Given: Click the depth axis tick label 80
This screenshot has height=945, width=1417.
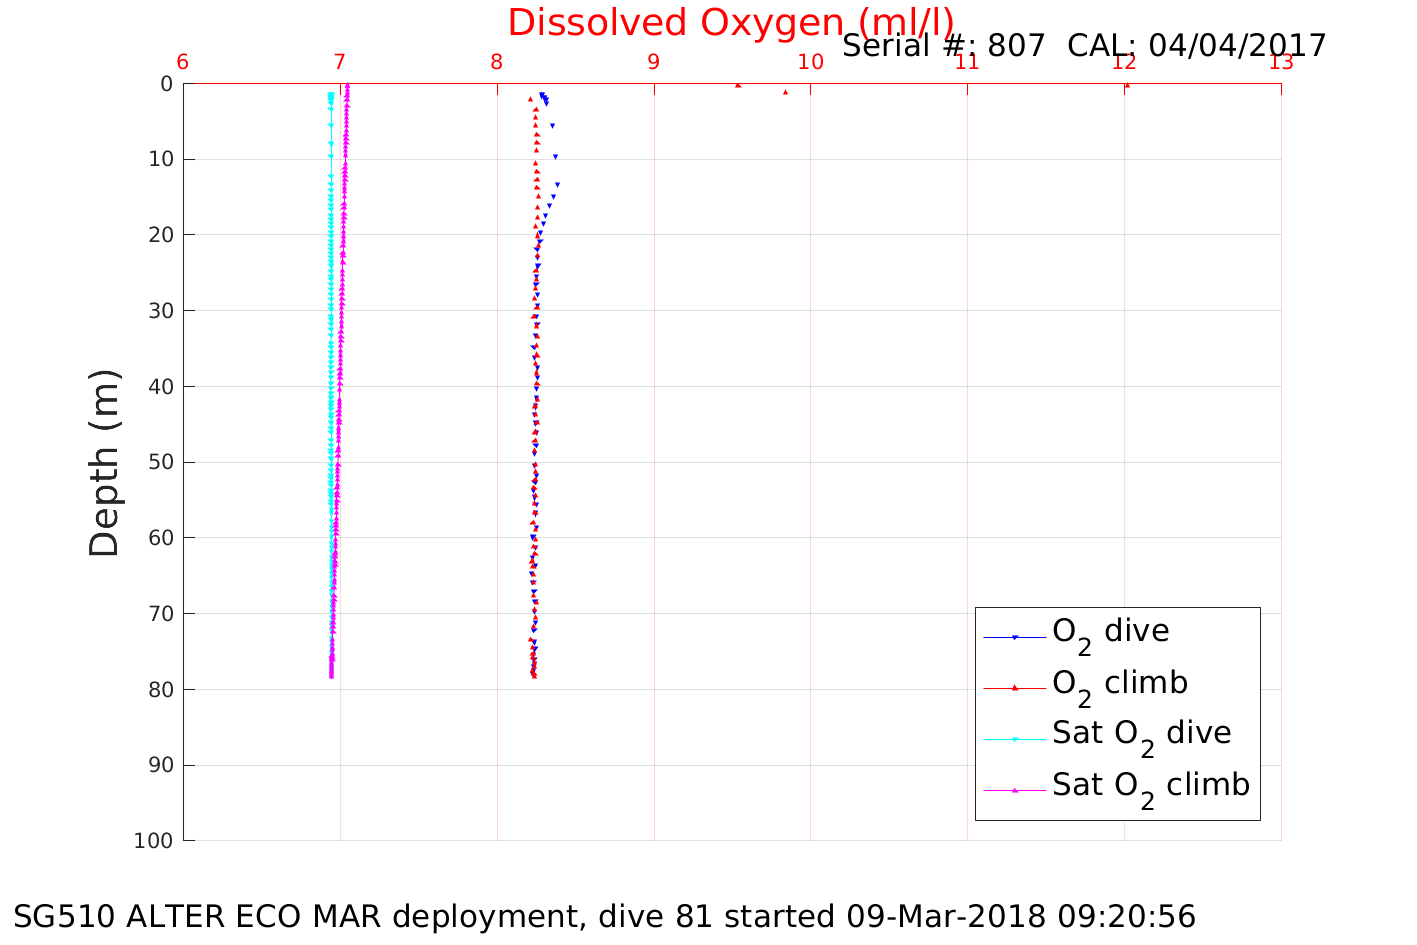Looking at the screenshot, I should coord(160,690).
